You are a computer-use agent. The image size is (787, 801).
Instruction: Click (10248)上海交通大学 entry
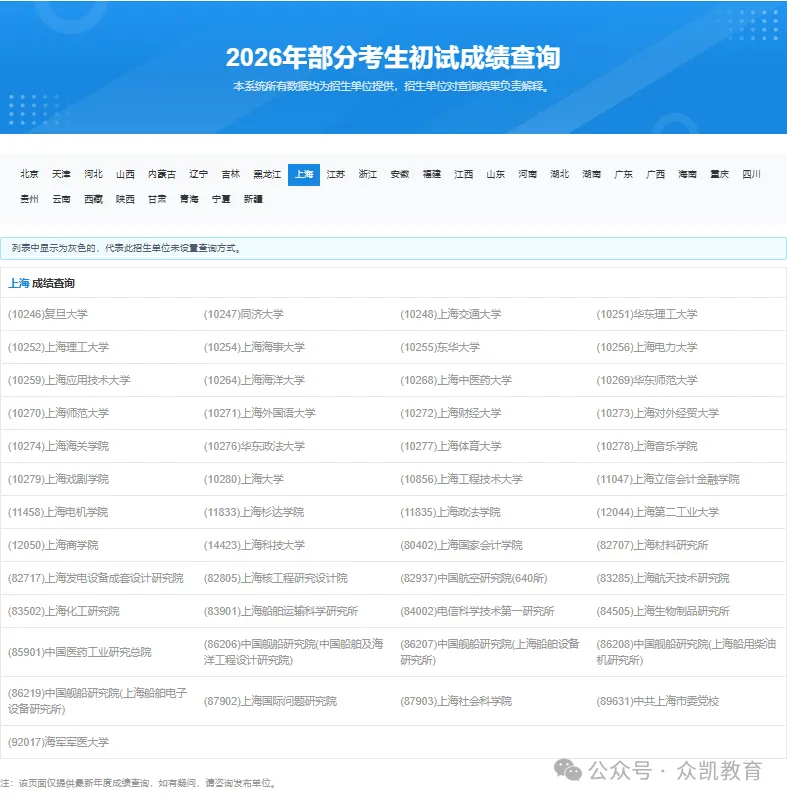coord(451,314)
